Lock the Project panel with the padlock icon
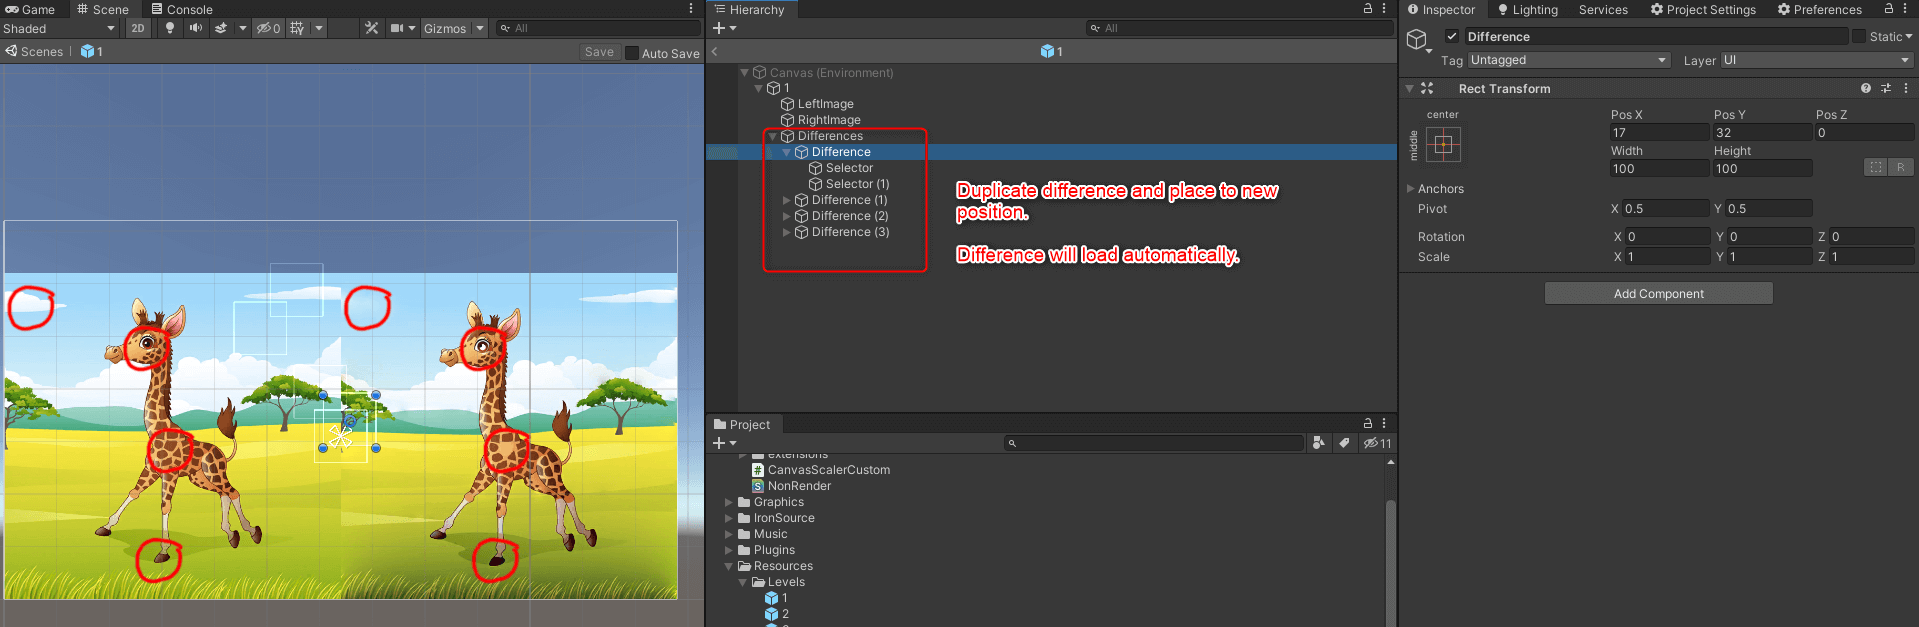 pyautogui.click(x=1368, y=423)
